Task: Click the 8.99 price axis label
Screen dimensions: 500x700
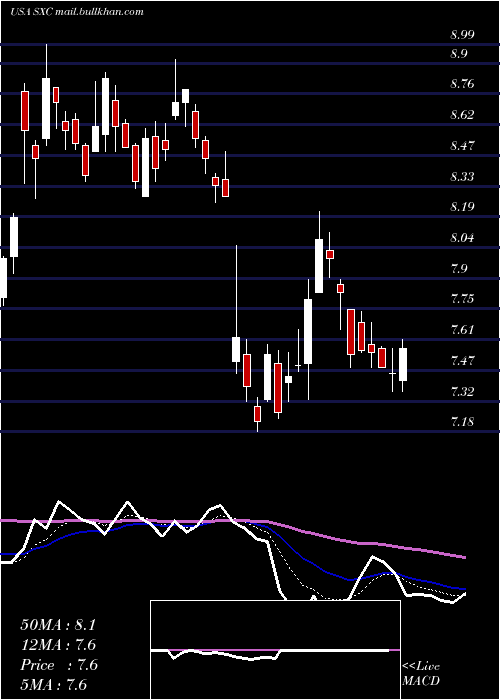Action: click(462, 35)
